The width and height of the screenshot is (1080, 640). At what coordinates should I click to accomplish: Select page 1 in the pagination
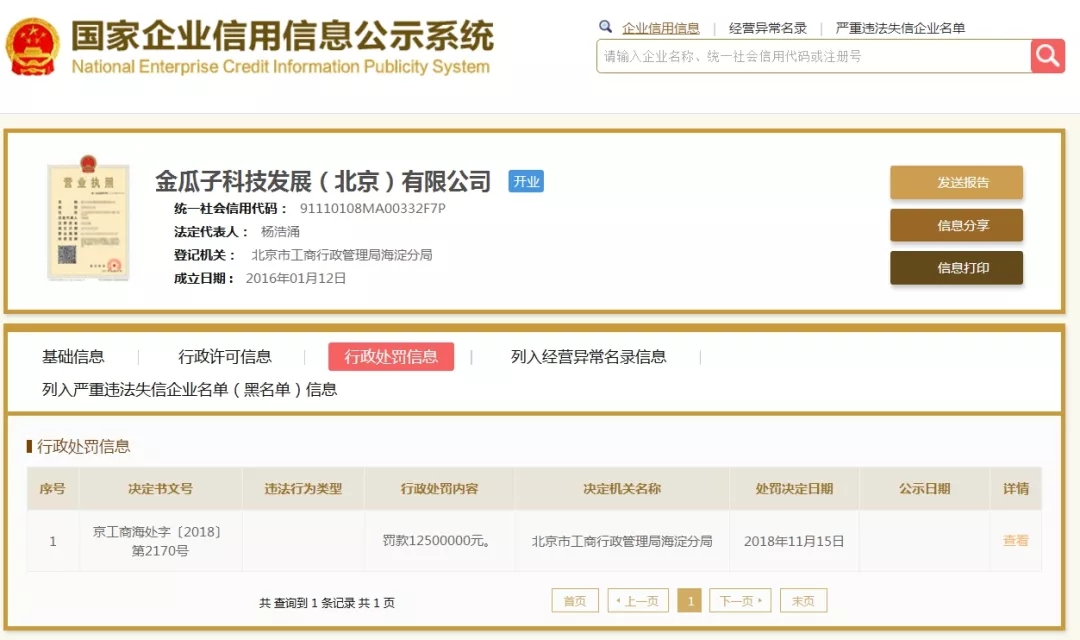click(x=689, y=601)
